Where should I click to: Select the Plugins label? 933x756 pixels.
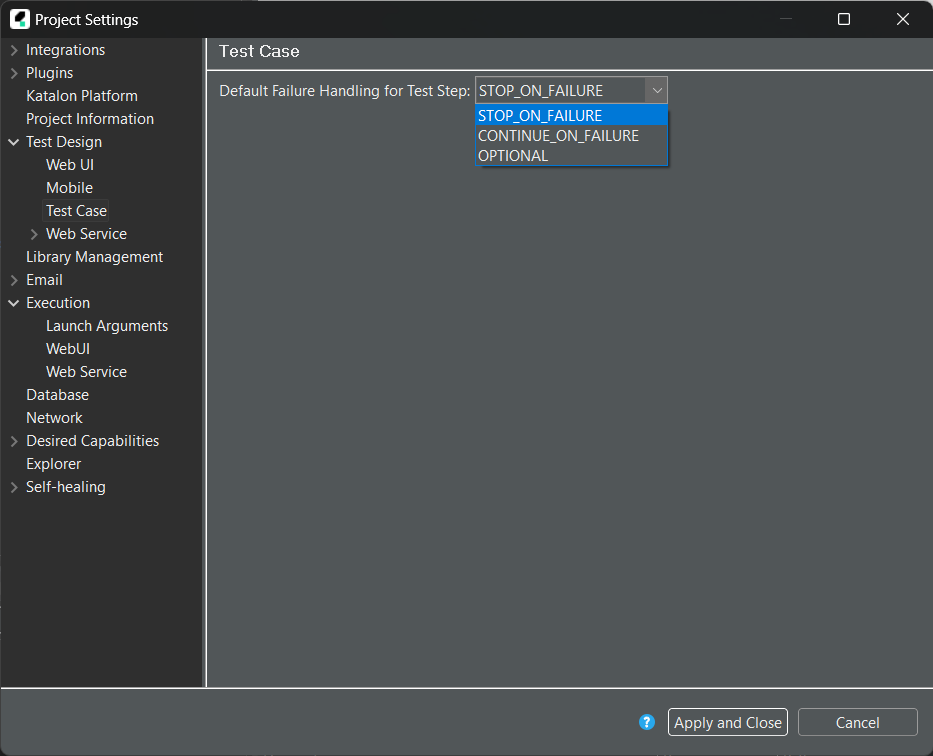[49, 73]
